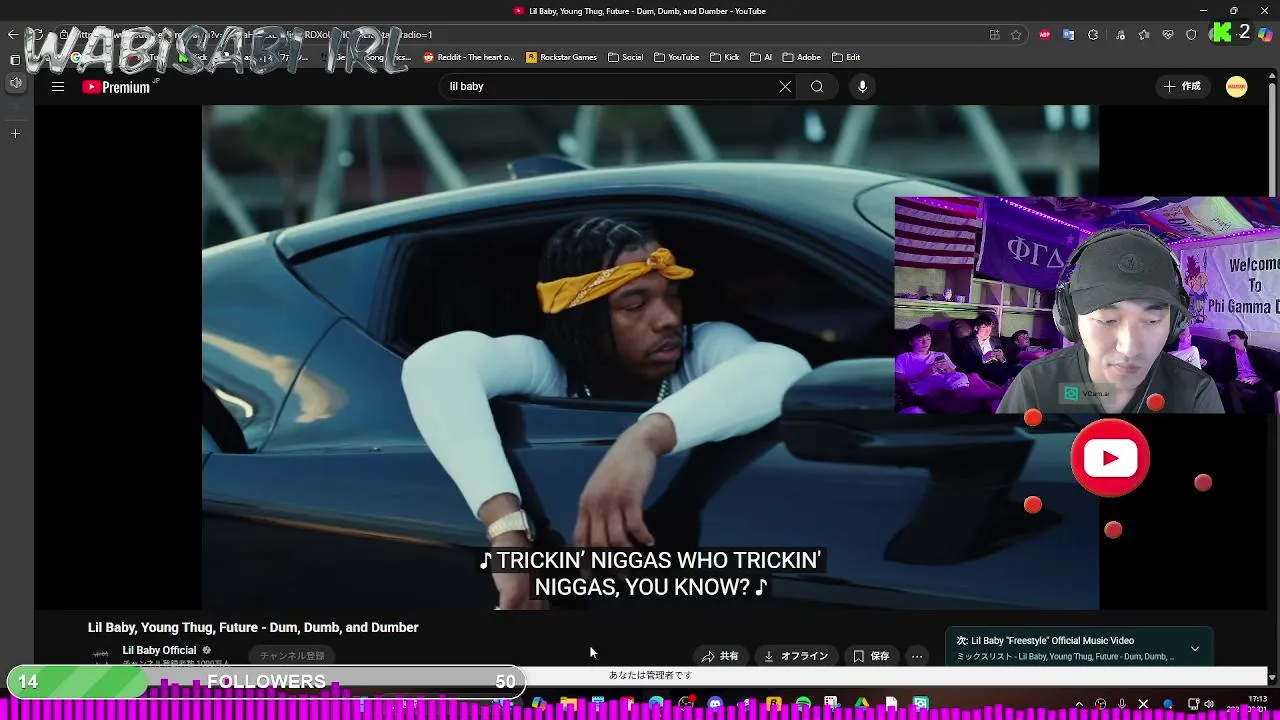This screenshot has width=1280, height=720.
Task: Click the page scrollbar down arrow
Action: tap(1272, 678)
